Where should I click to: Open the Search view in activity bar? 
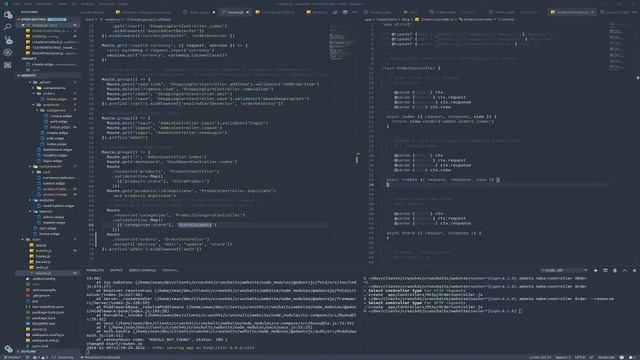pos(8,27)
